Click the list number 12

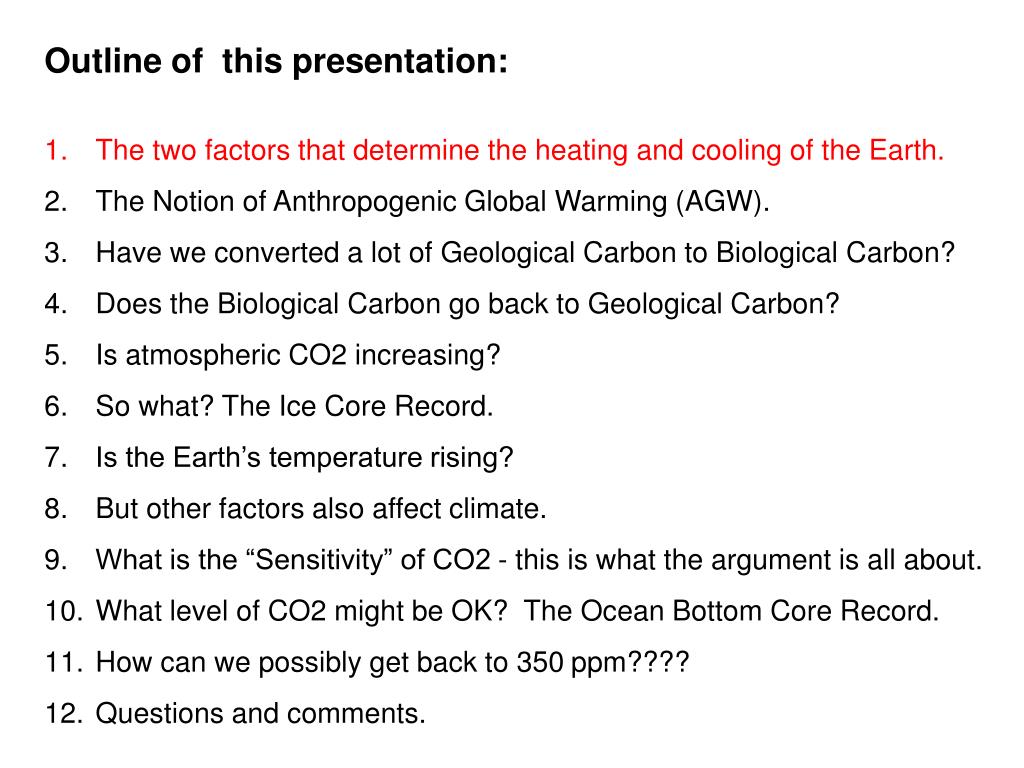tap(64, 714)
